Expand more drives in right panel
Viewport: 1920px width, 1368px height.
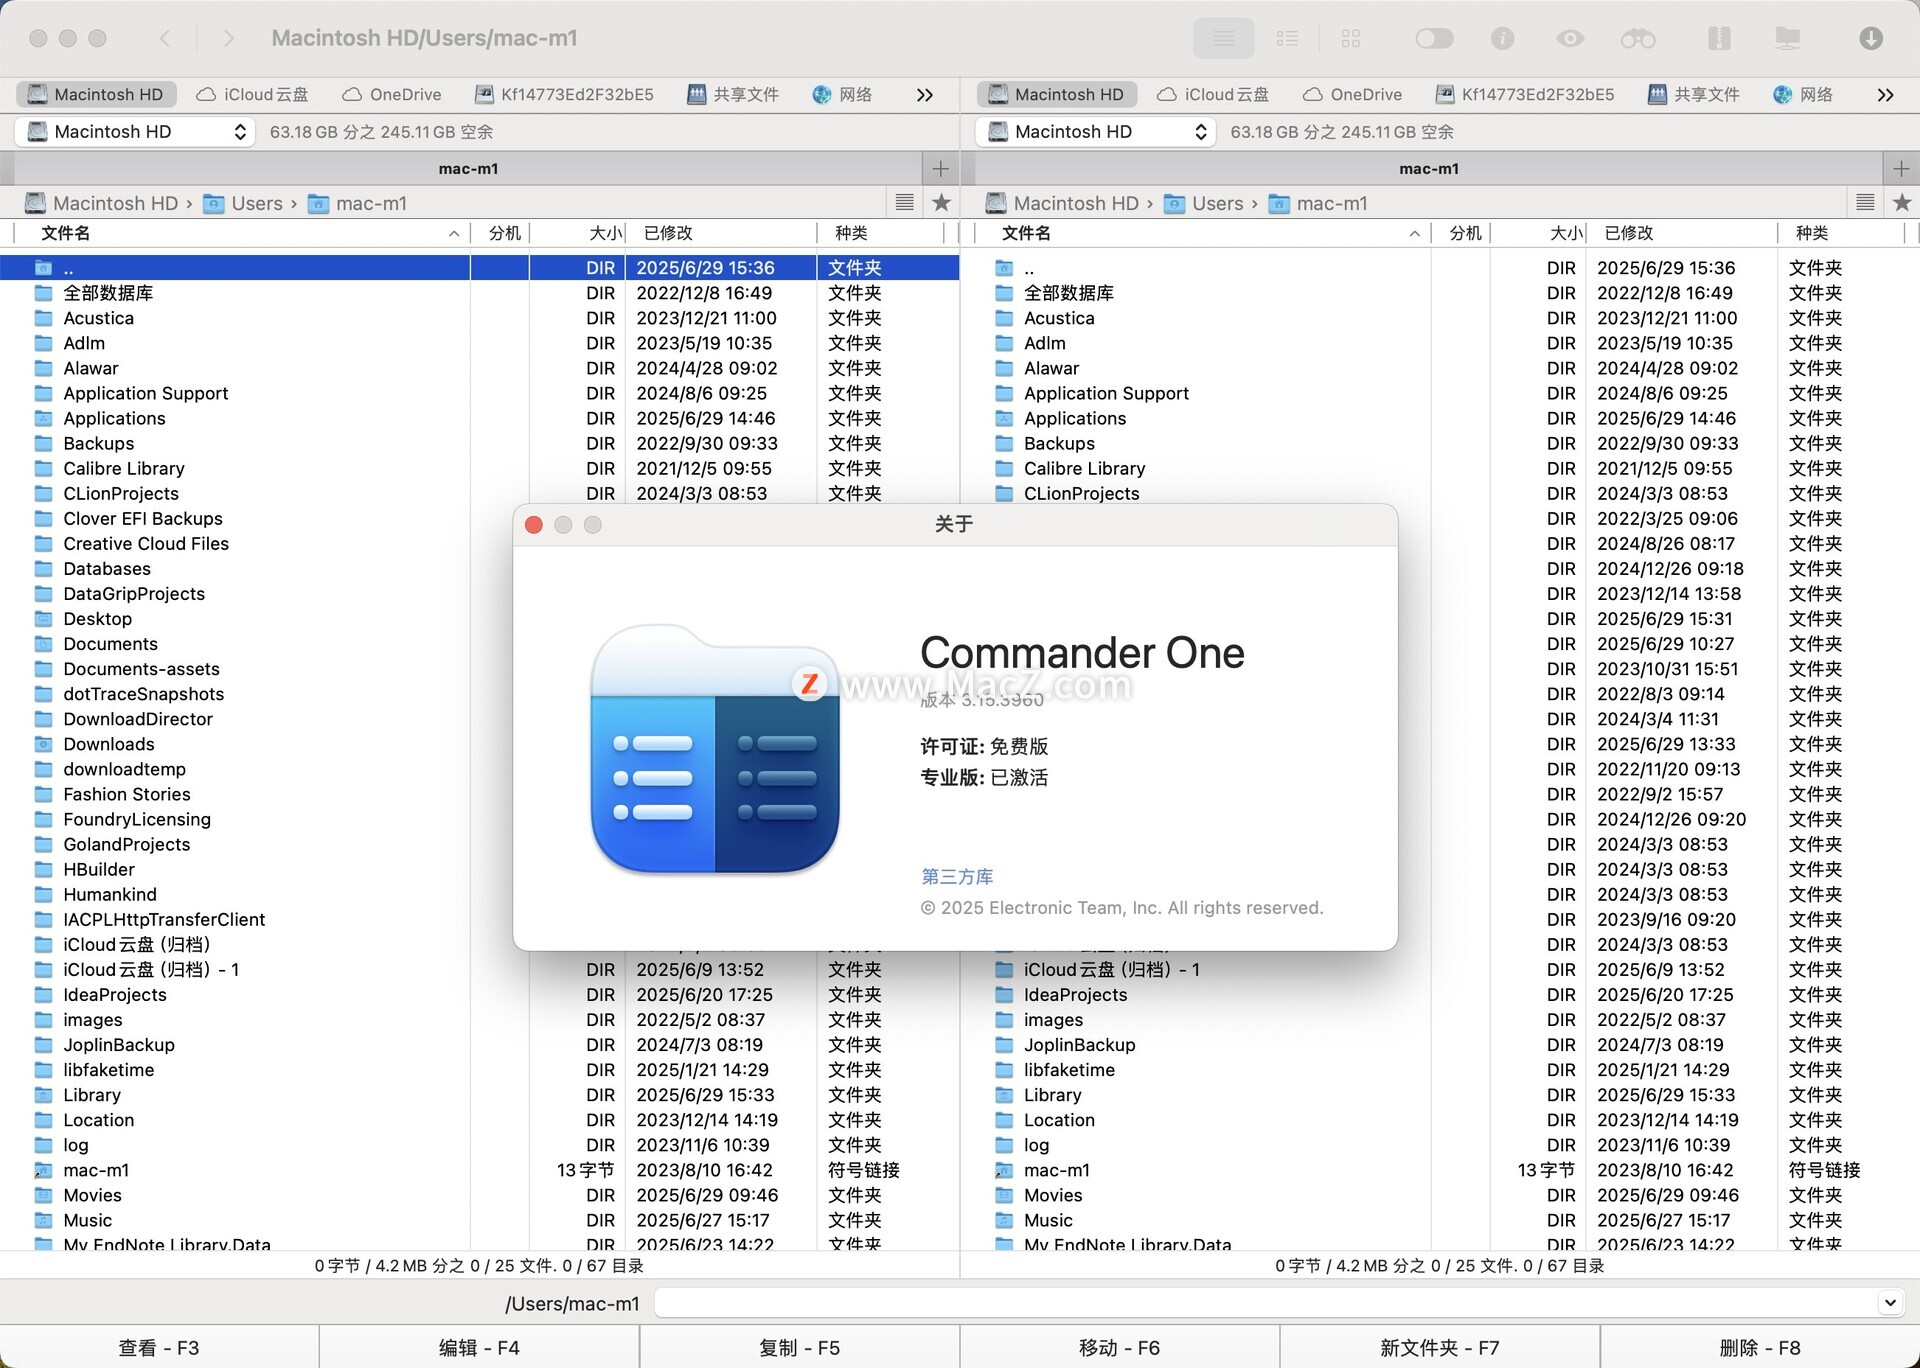tap(1885, 95)
